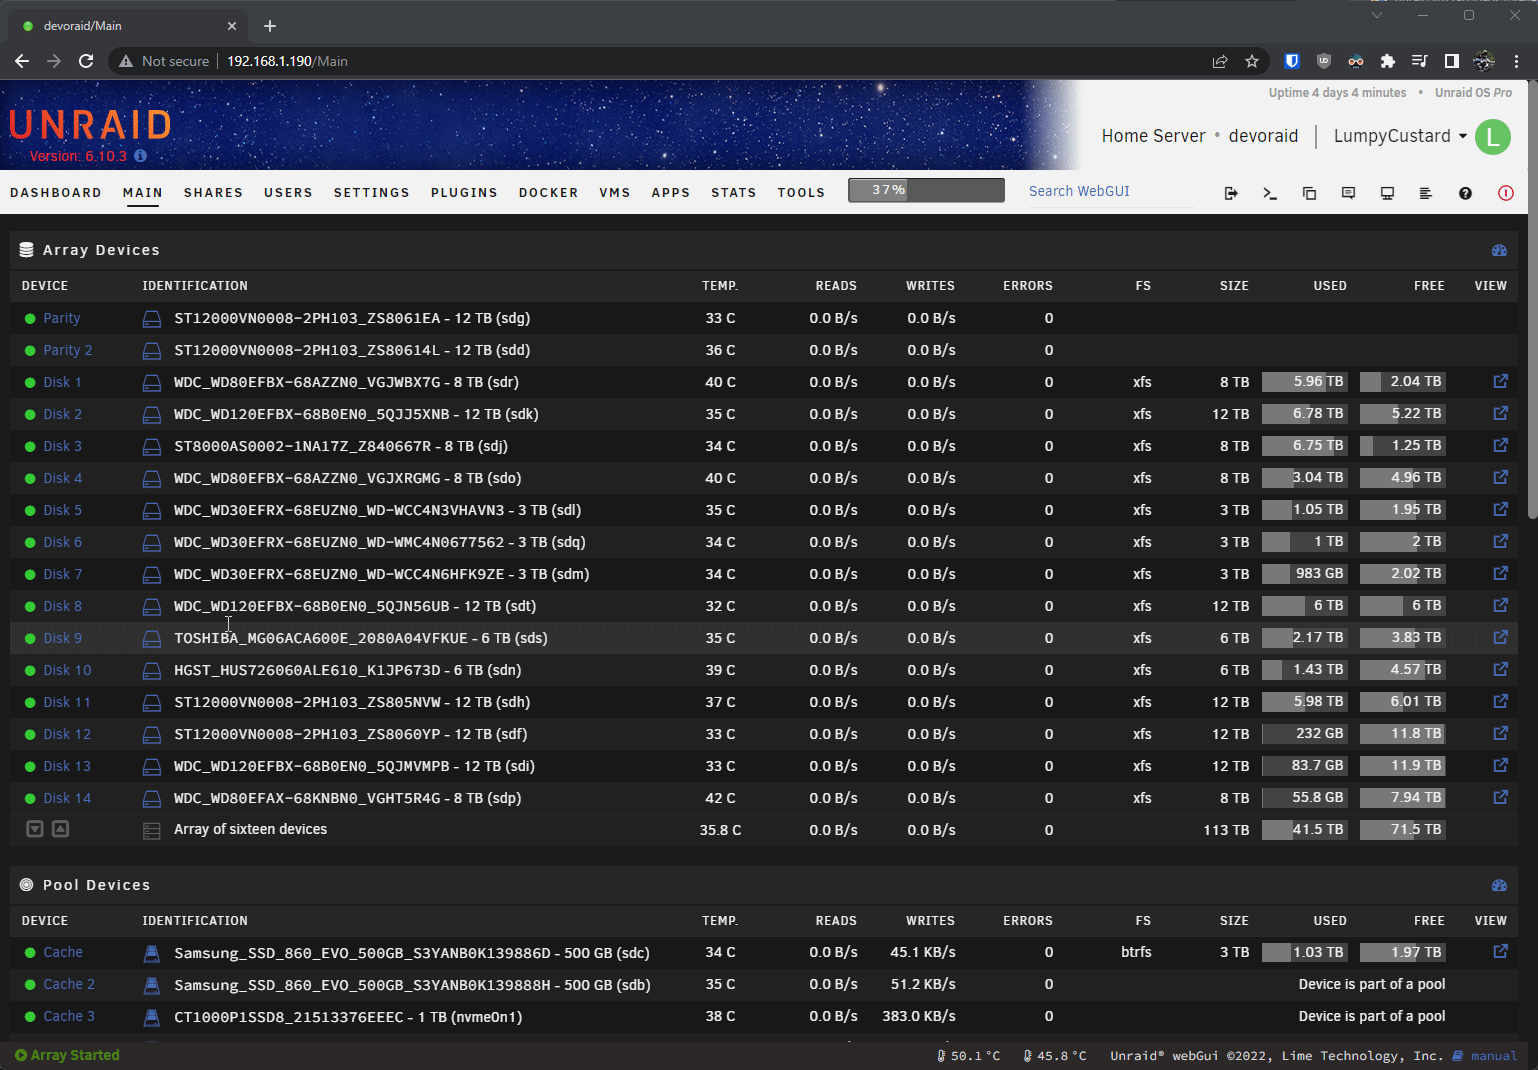The width and height of the screenshot is (1538, 1070).
Task: Click the SSD icon for Cache 3
Action: coord(152,1017)
